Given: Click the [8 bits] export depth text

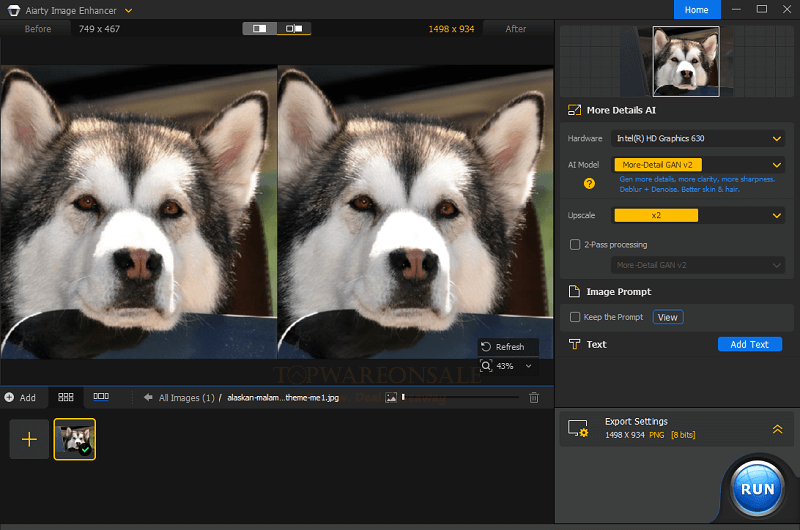Looking at the screenshot, I should pos(683,435).
